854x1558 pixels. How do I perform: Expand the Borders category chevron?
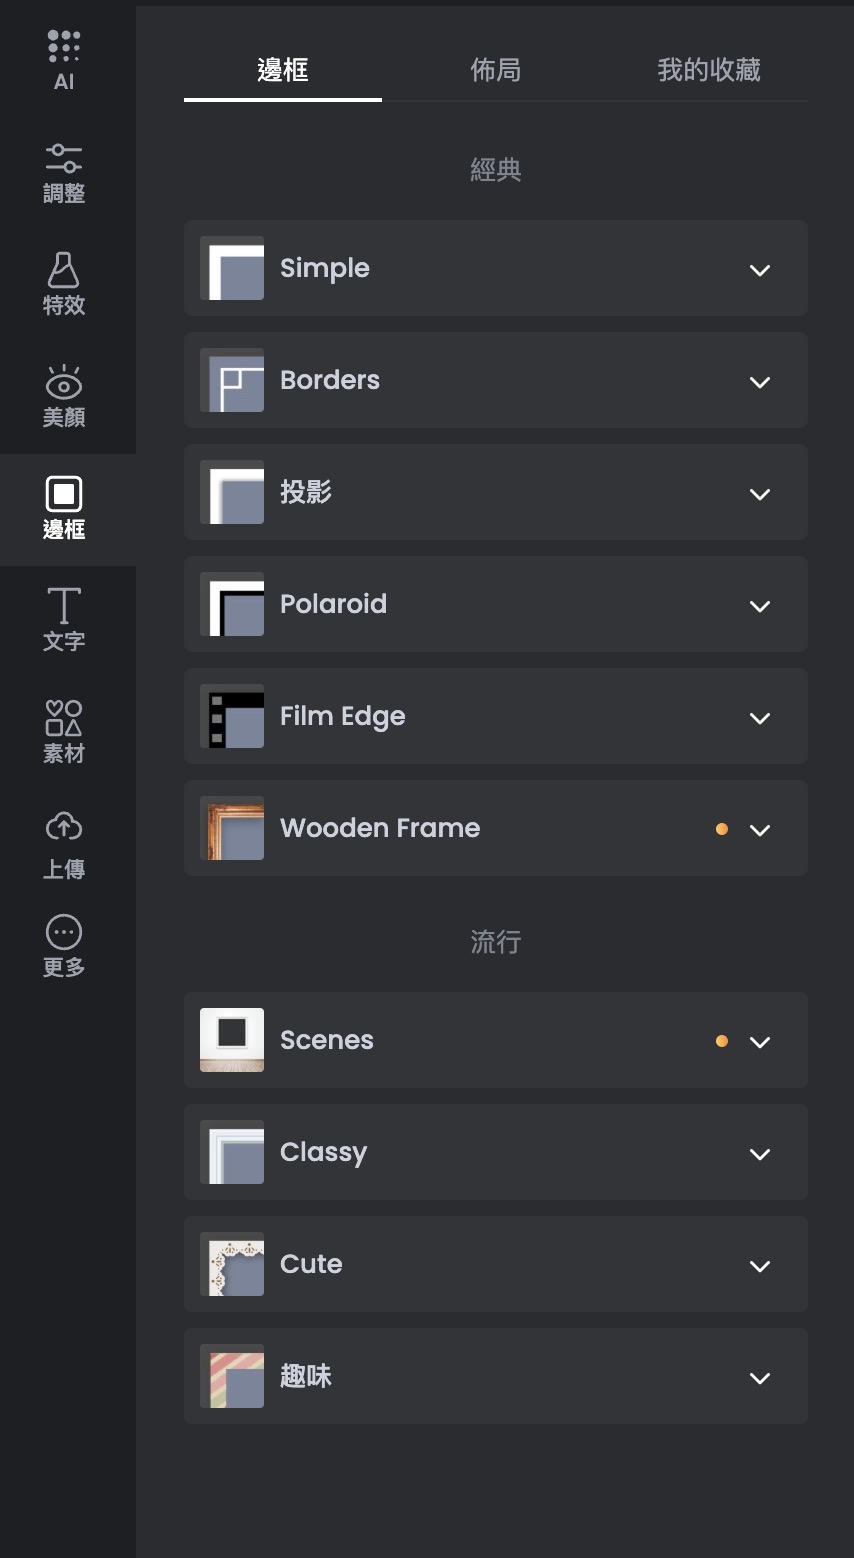tap(760, 382)
